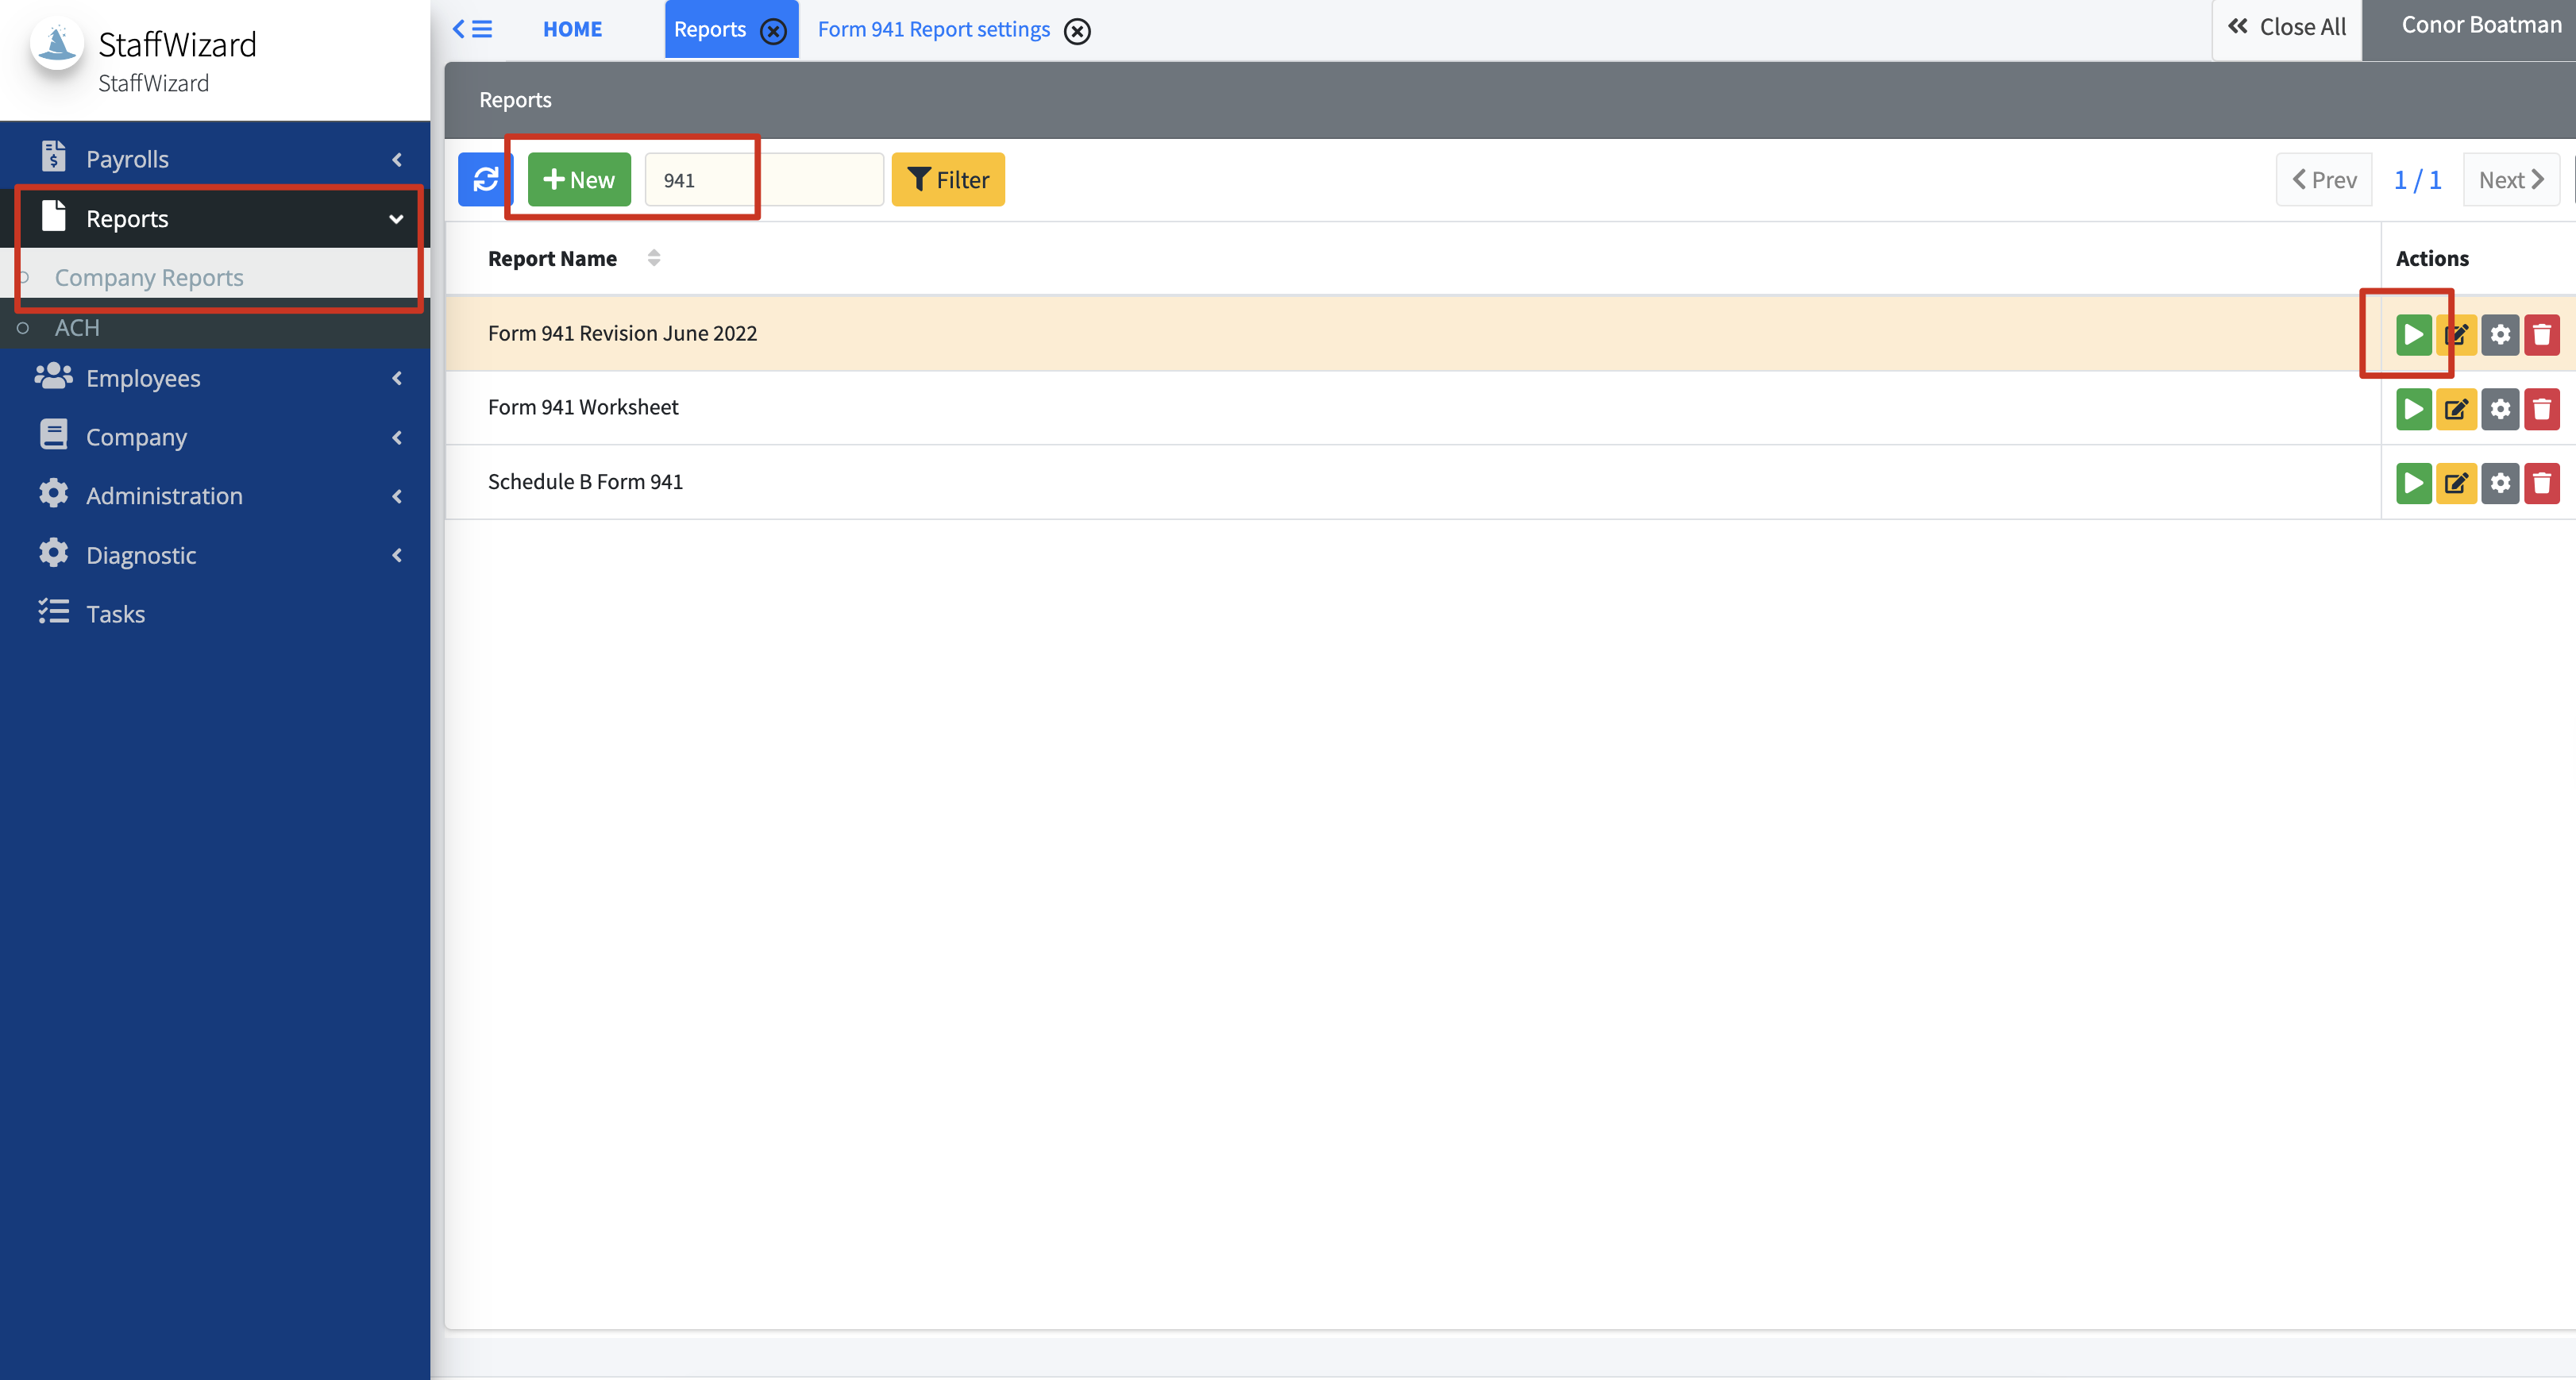Click the Close All button
This screenshot has height=1380, width=2576.
[2286, 27]
